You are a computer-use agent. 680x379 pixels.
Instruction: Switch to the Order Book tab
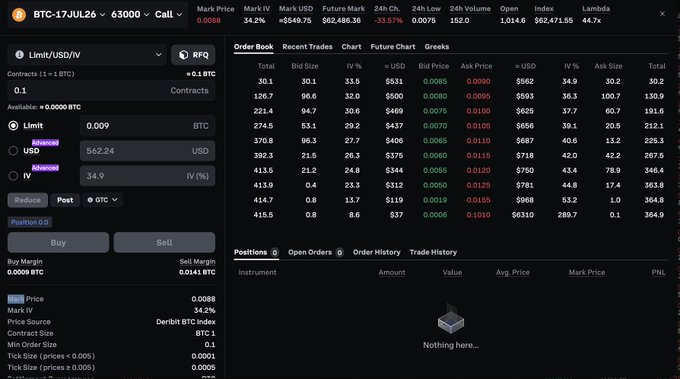coord(253,47)
